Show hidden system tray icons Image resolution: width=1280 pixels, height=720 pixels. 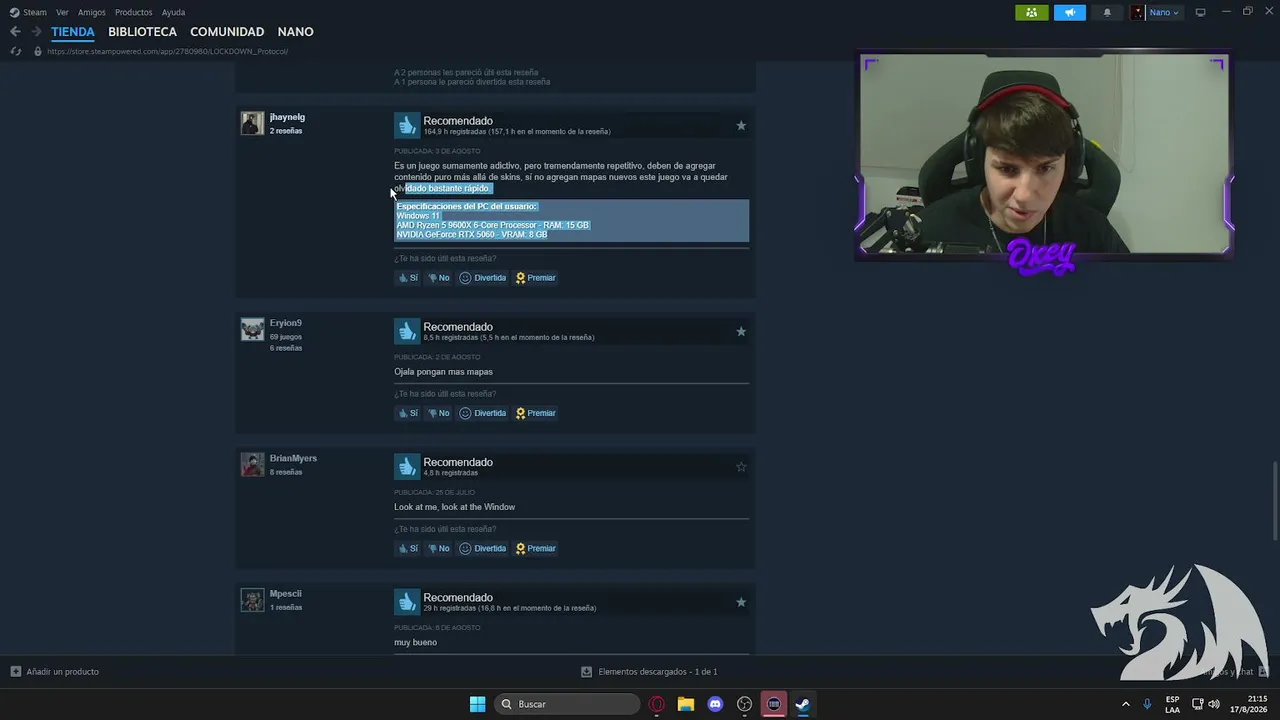pos(1125,704)
